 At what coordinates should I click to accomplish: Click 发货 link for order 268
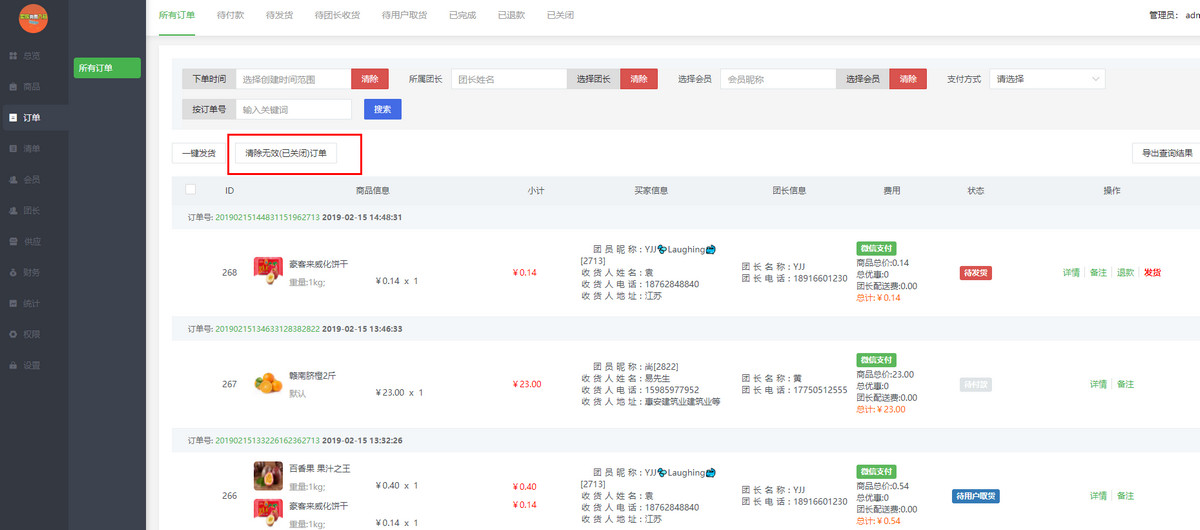pyautogui.click(x=1152, y=272)
